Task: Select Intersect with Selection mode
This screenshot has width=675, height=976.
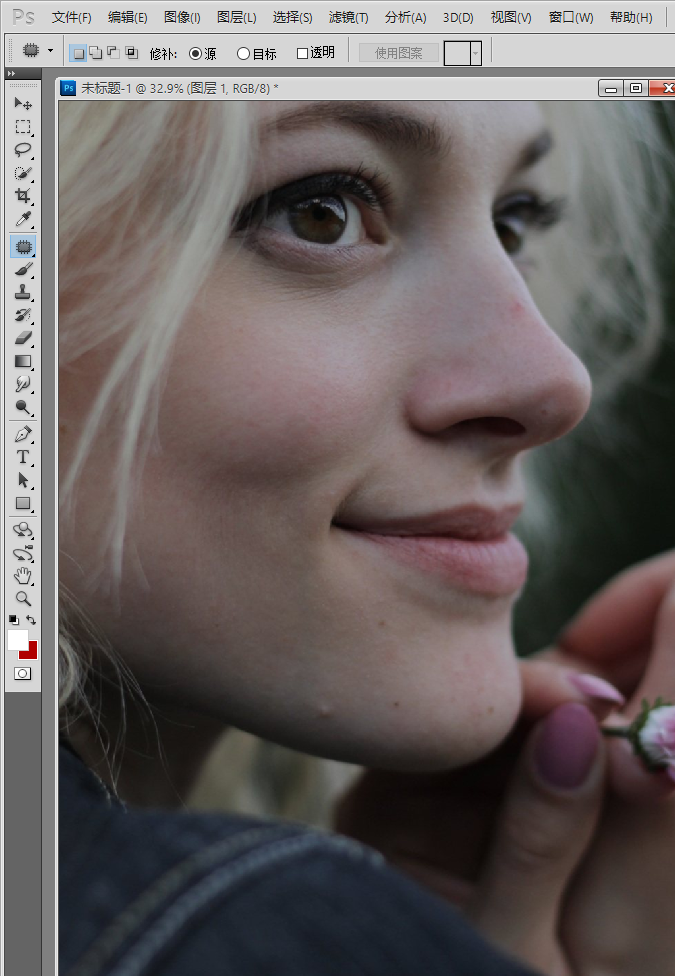Action: (x=132, y=53)
